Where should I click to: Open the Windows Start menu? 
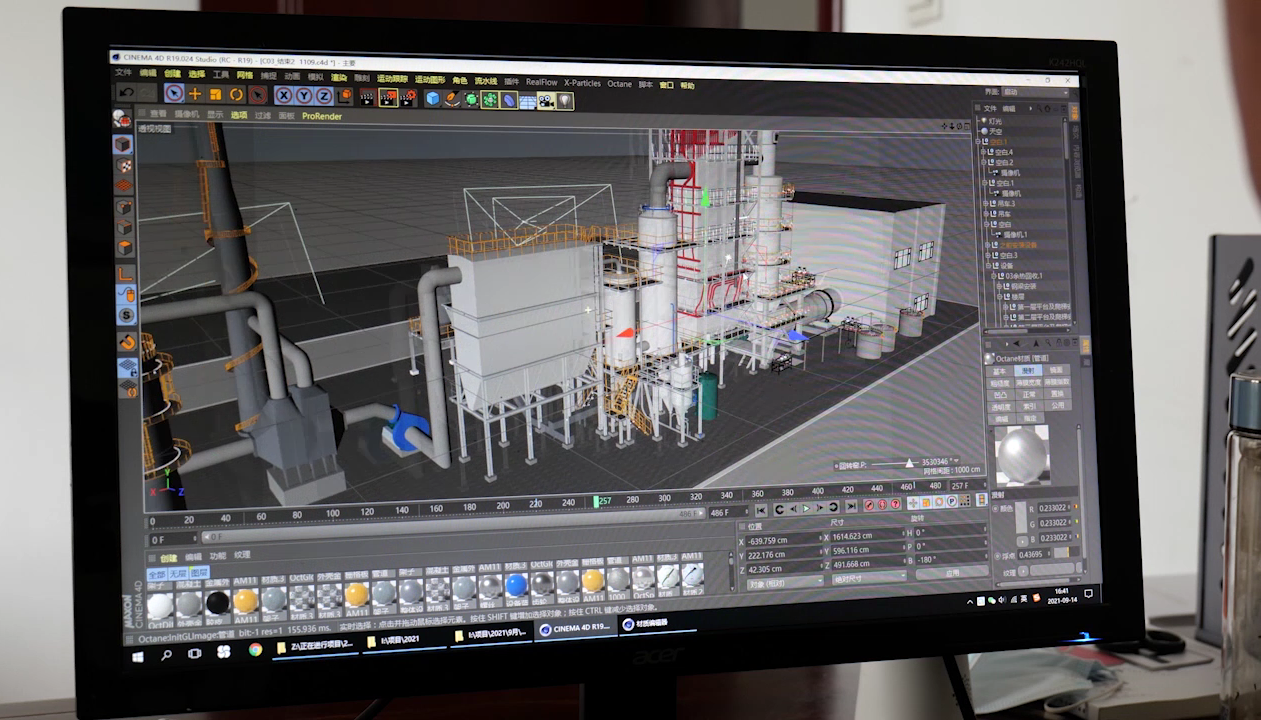pyautogui.click(x=138, y=656)
